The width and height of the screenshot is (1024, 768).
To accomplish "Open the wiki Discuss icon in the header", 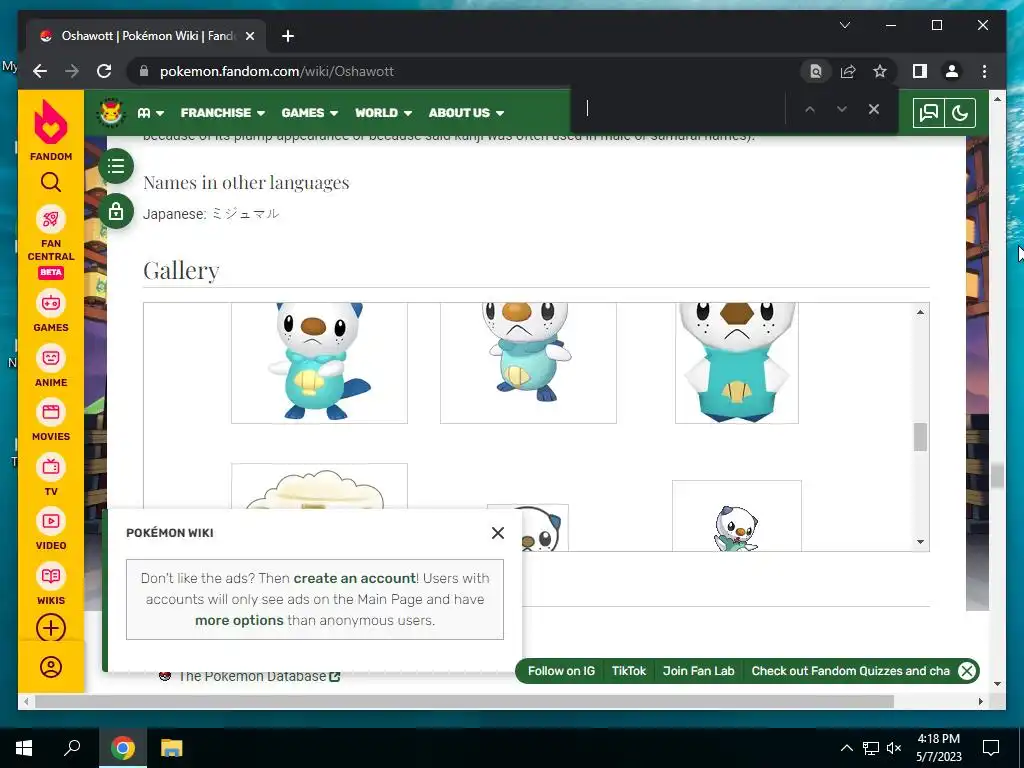I will (929, 113).
